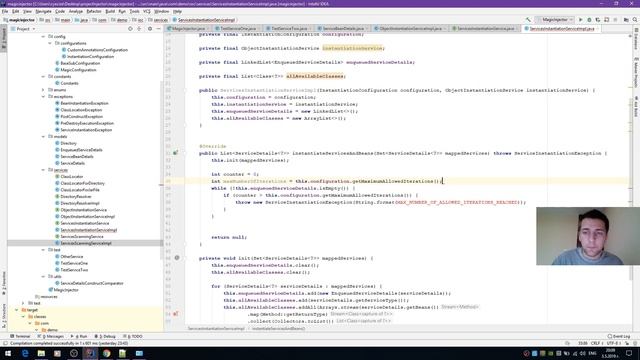The width and height of the screenshot is (640, 360).
Task: Open Messages tool window
Action: (50, 336)
